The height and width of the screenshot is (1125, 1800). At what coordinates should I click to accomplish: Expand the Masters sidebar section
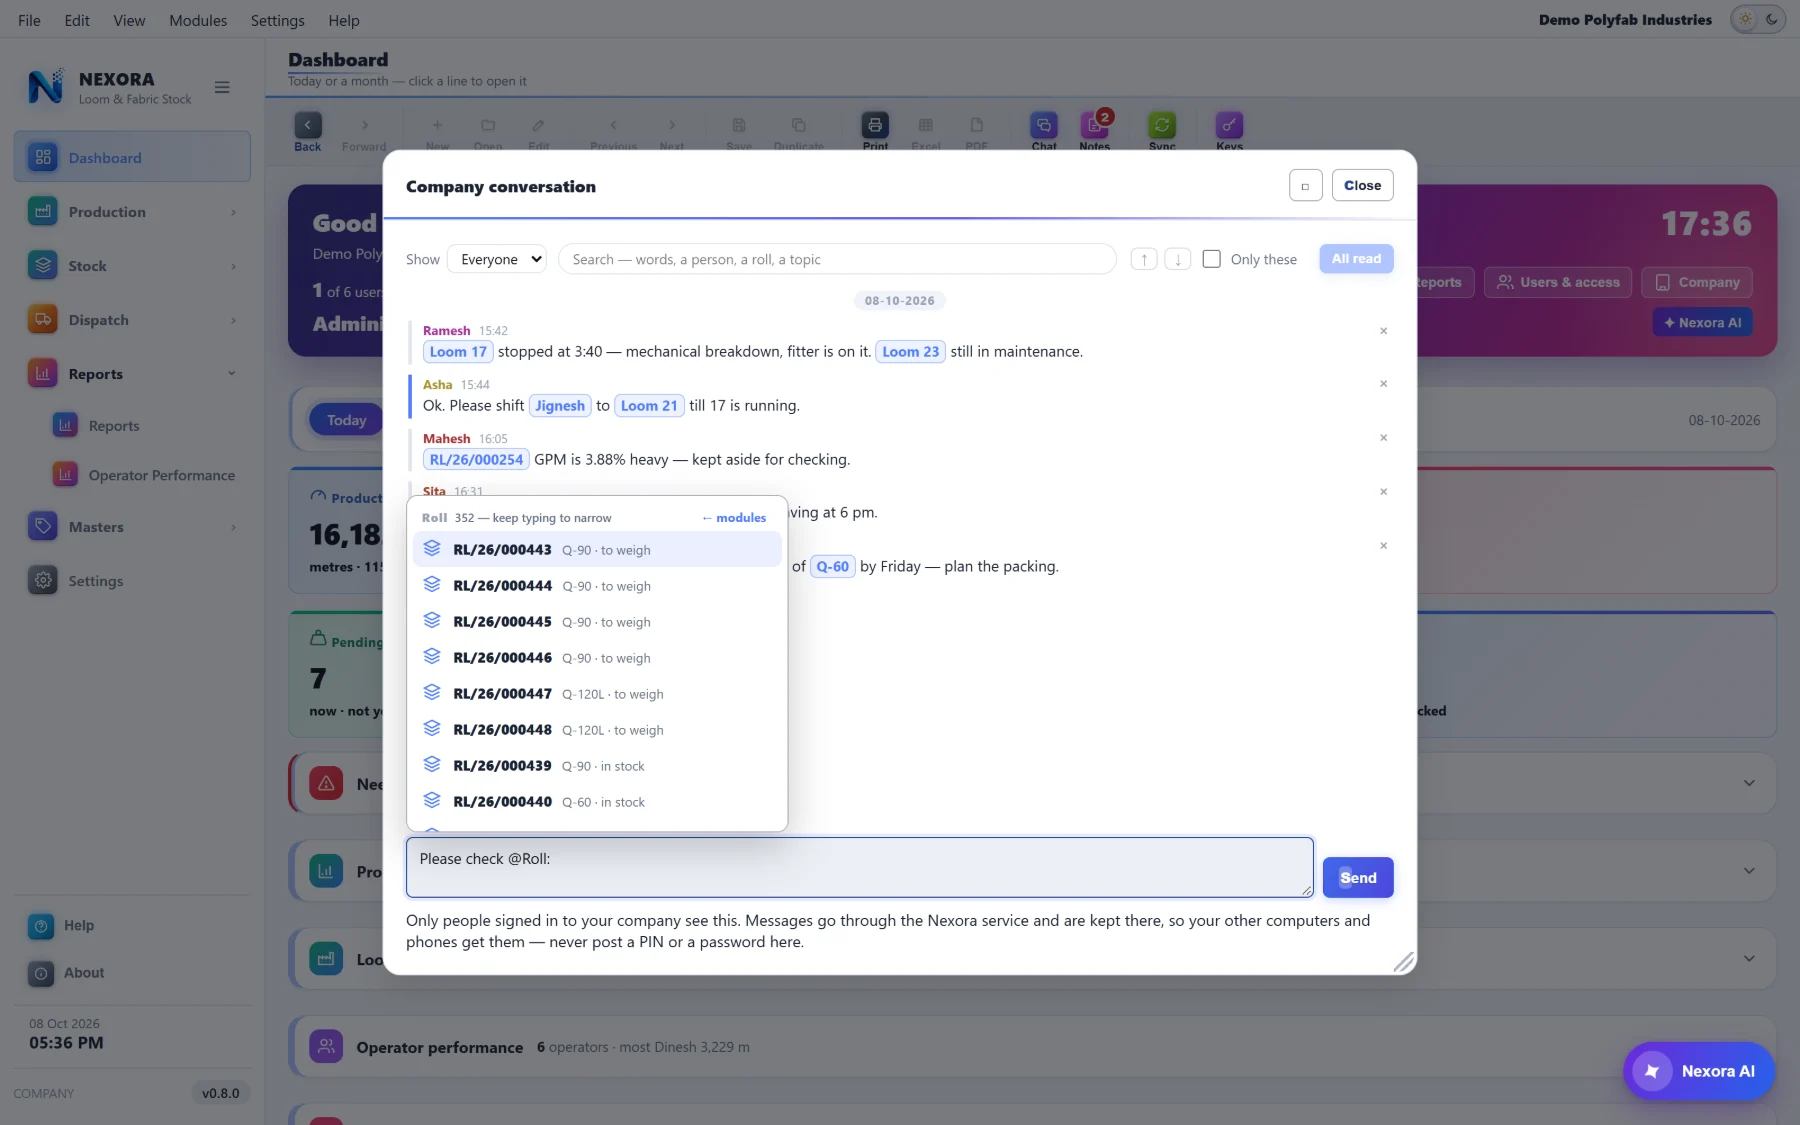(132, 527)
